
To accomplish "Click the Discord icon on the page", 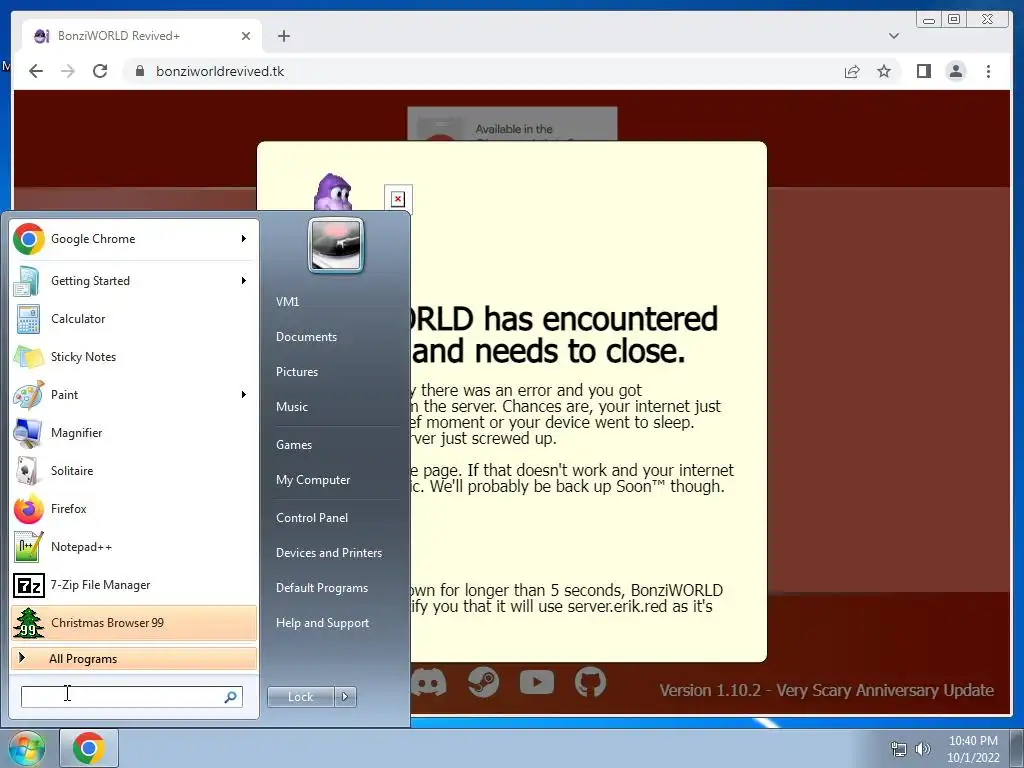I will pos(429,683).
